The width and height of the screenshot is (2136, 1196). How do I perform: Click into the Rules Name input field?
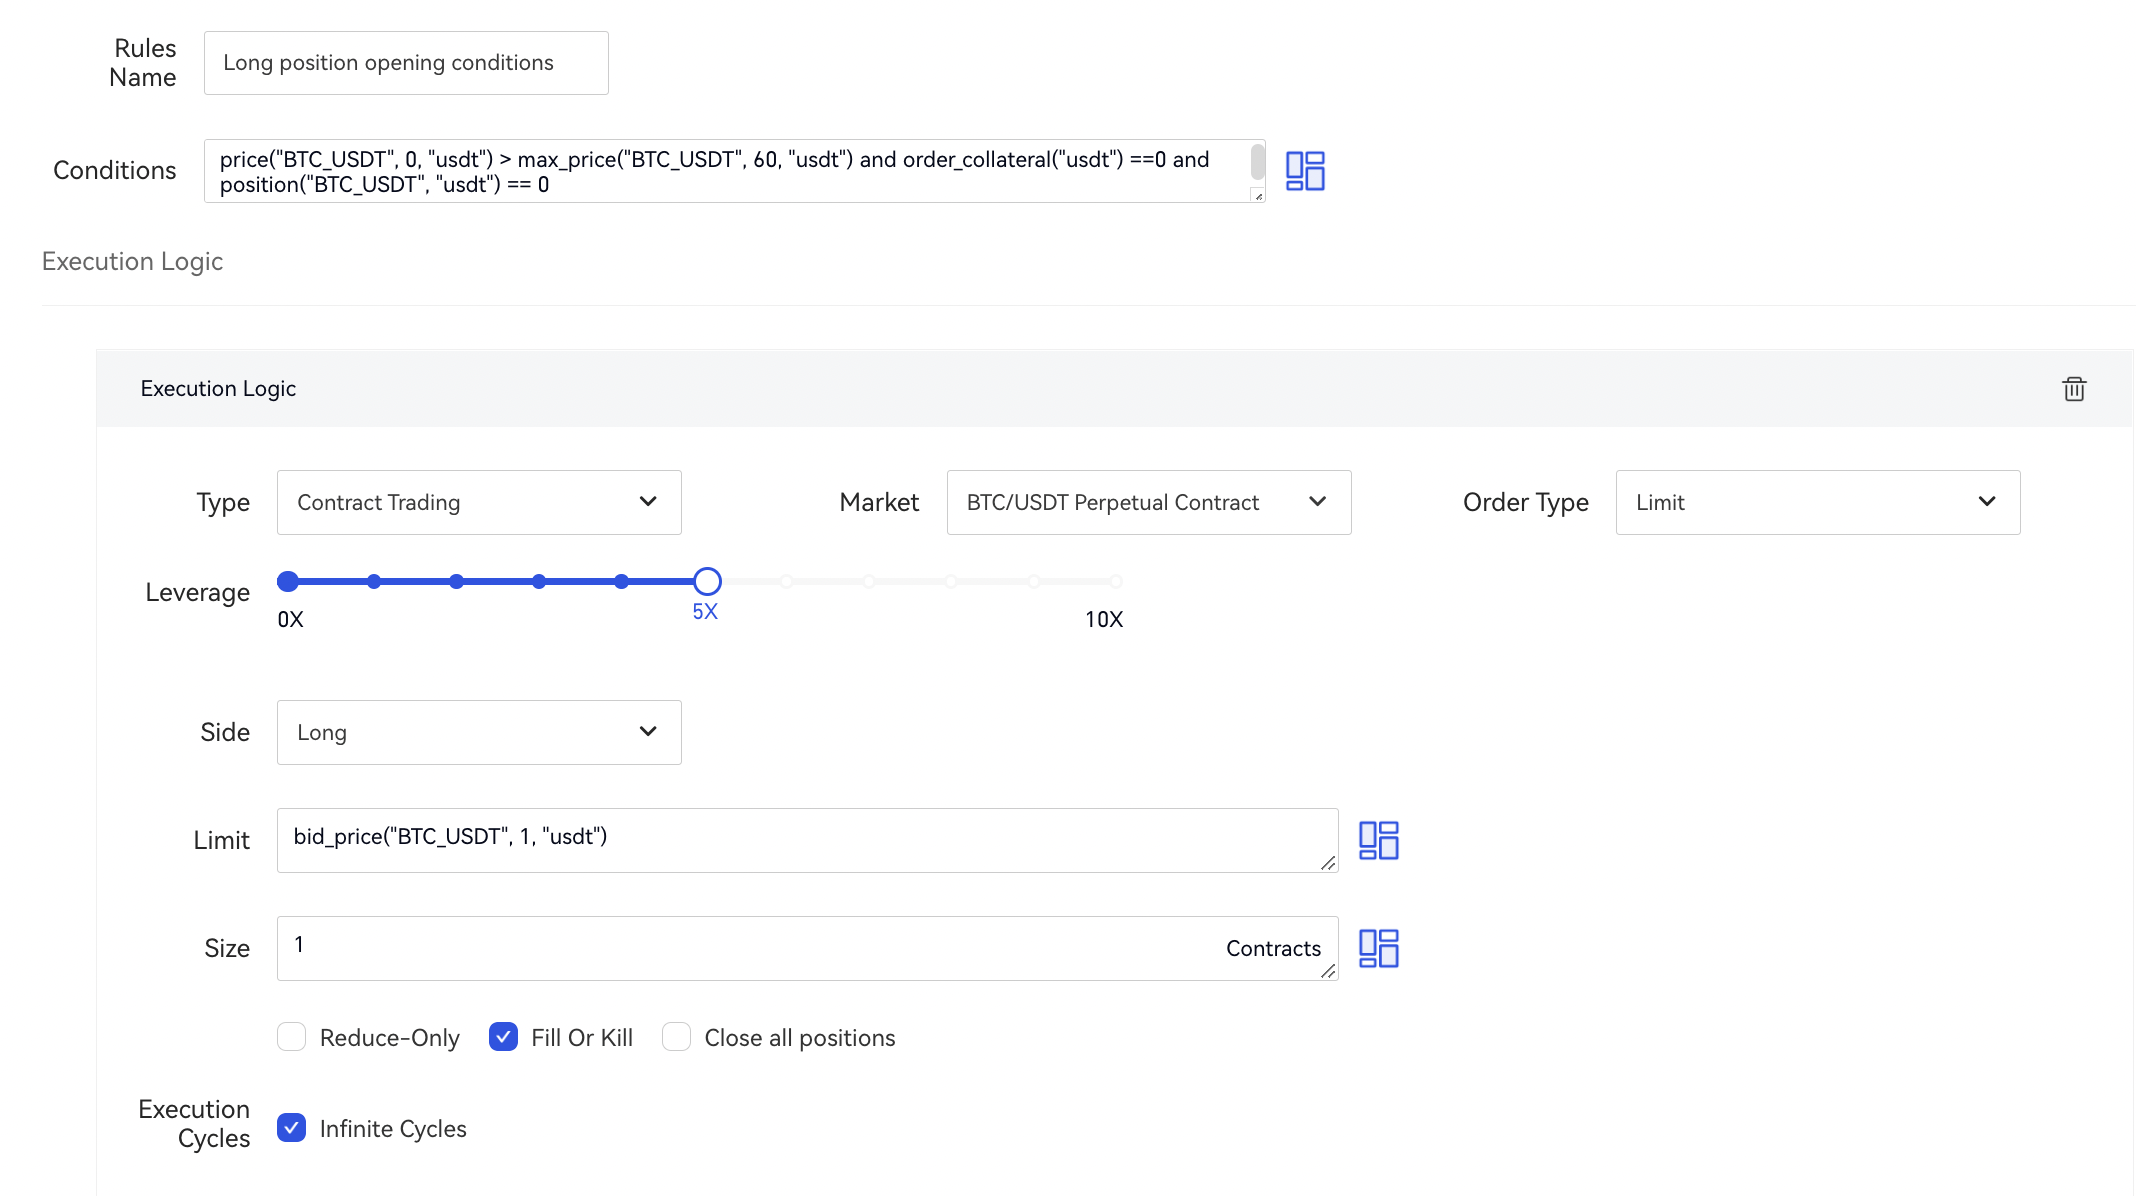tap(406, 63)
